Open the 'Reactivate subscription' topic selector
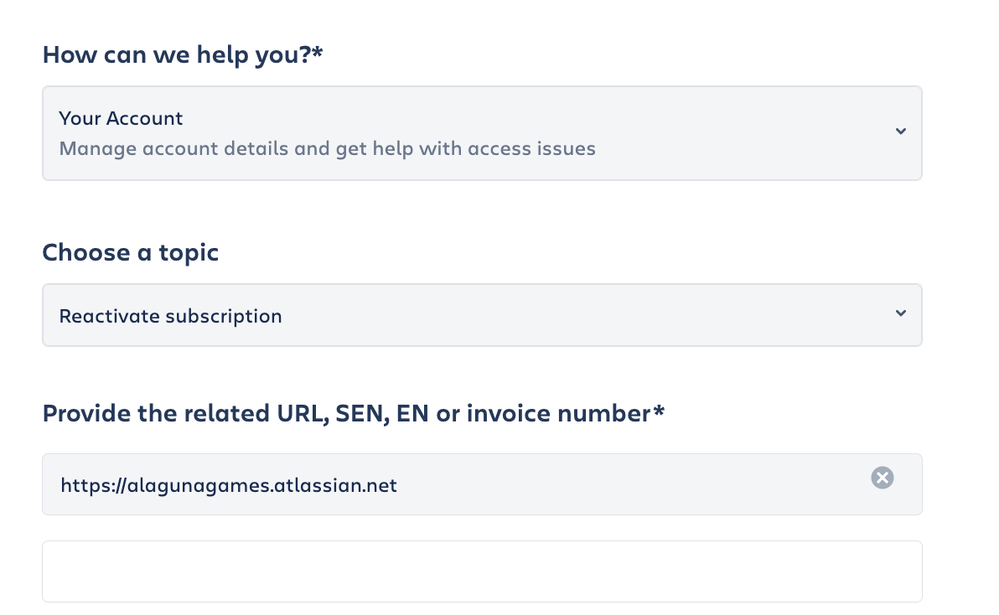This screenshot has width=999, height=615. point(480,315)
